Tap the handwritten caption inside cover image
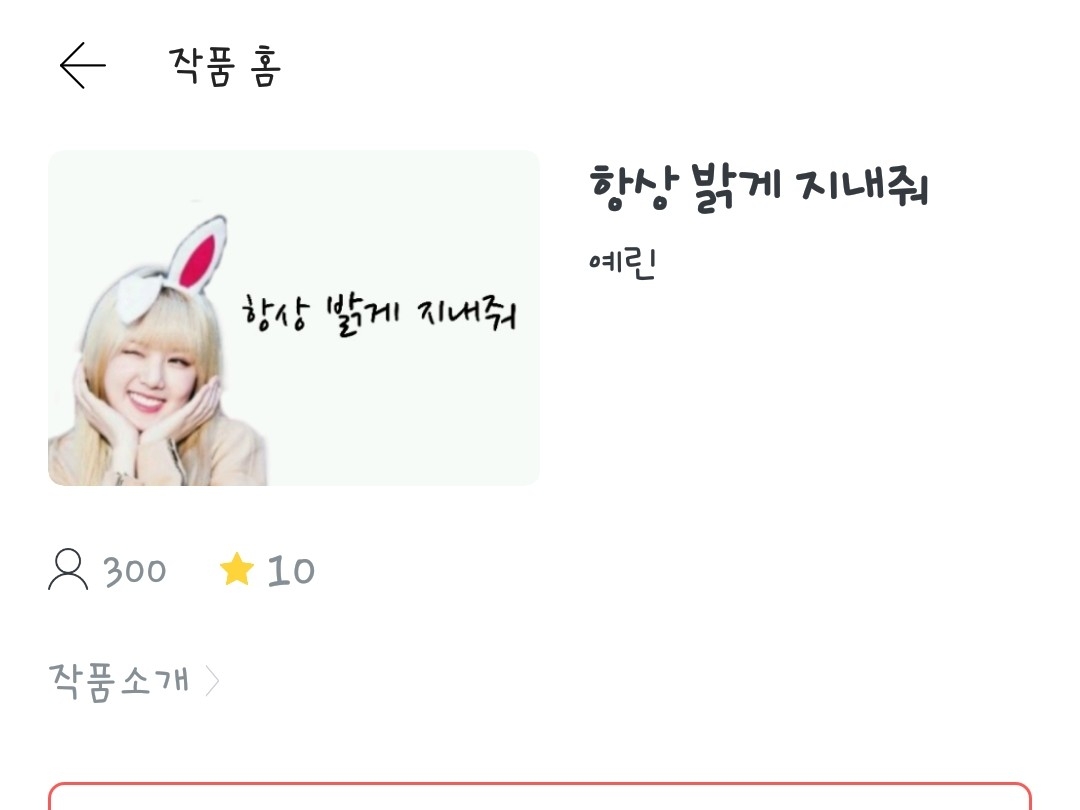 (x=379, y=315)
